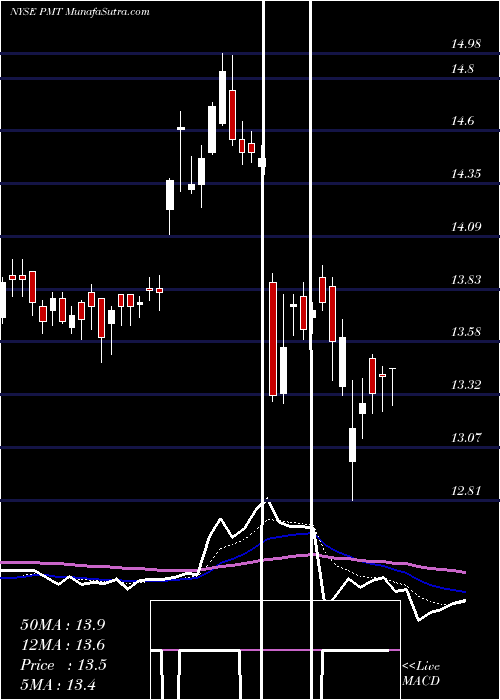Click the 12MA : 13.6 value
The width and height of the screenshot is (500, 700).
pyautogui.click(x=63, y=645)
